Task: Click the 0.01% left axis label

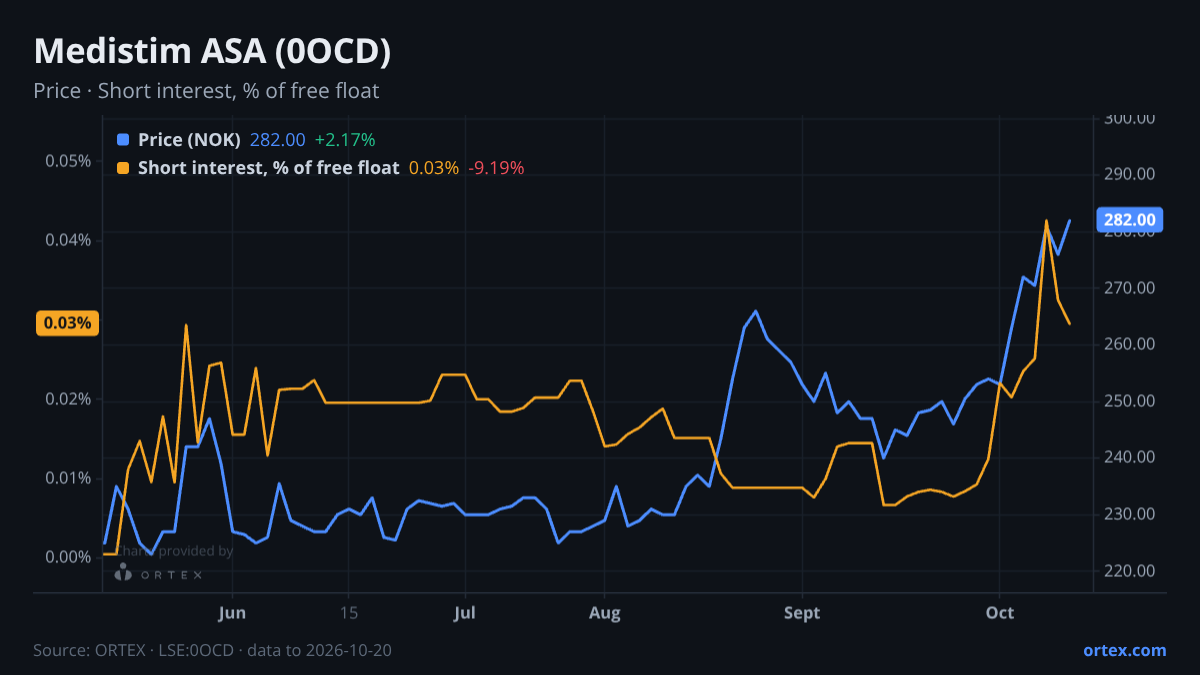Action: (x=68, y=478)
